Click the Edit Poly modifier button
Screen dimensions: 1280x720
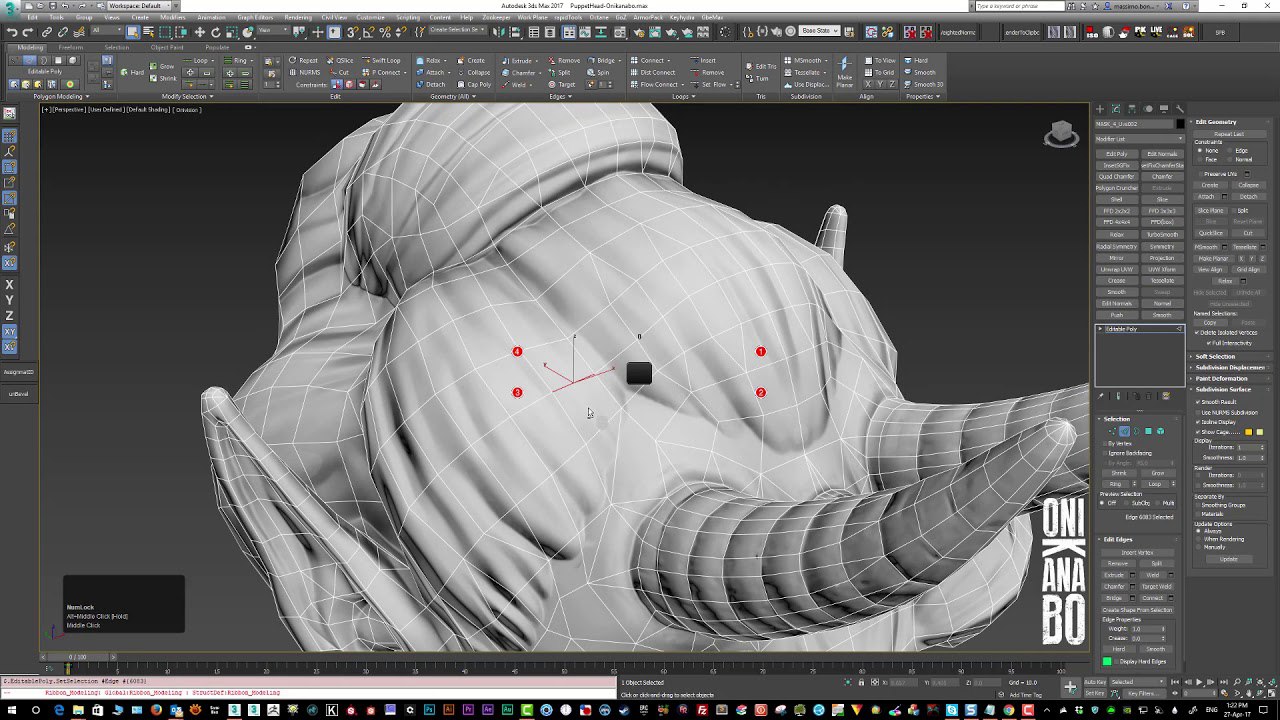[1116, 154]
